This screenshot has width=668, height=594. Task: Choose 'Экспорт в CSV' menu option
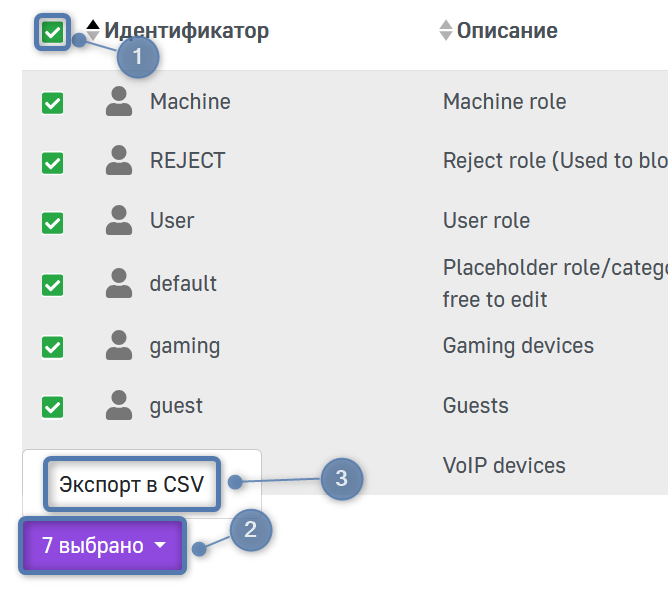point(131,485)
